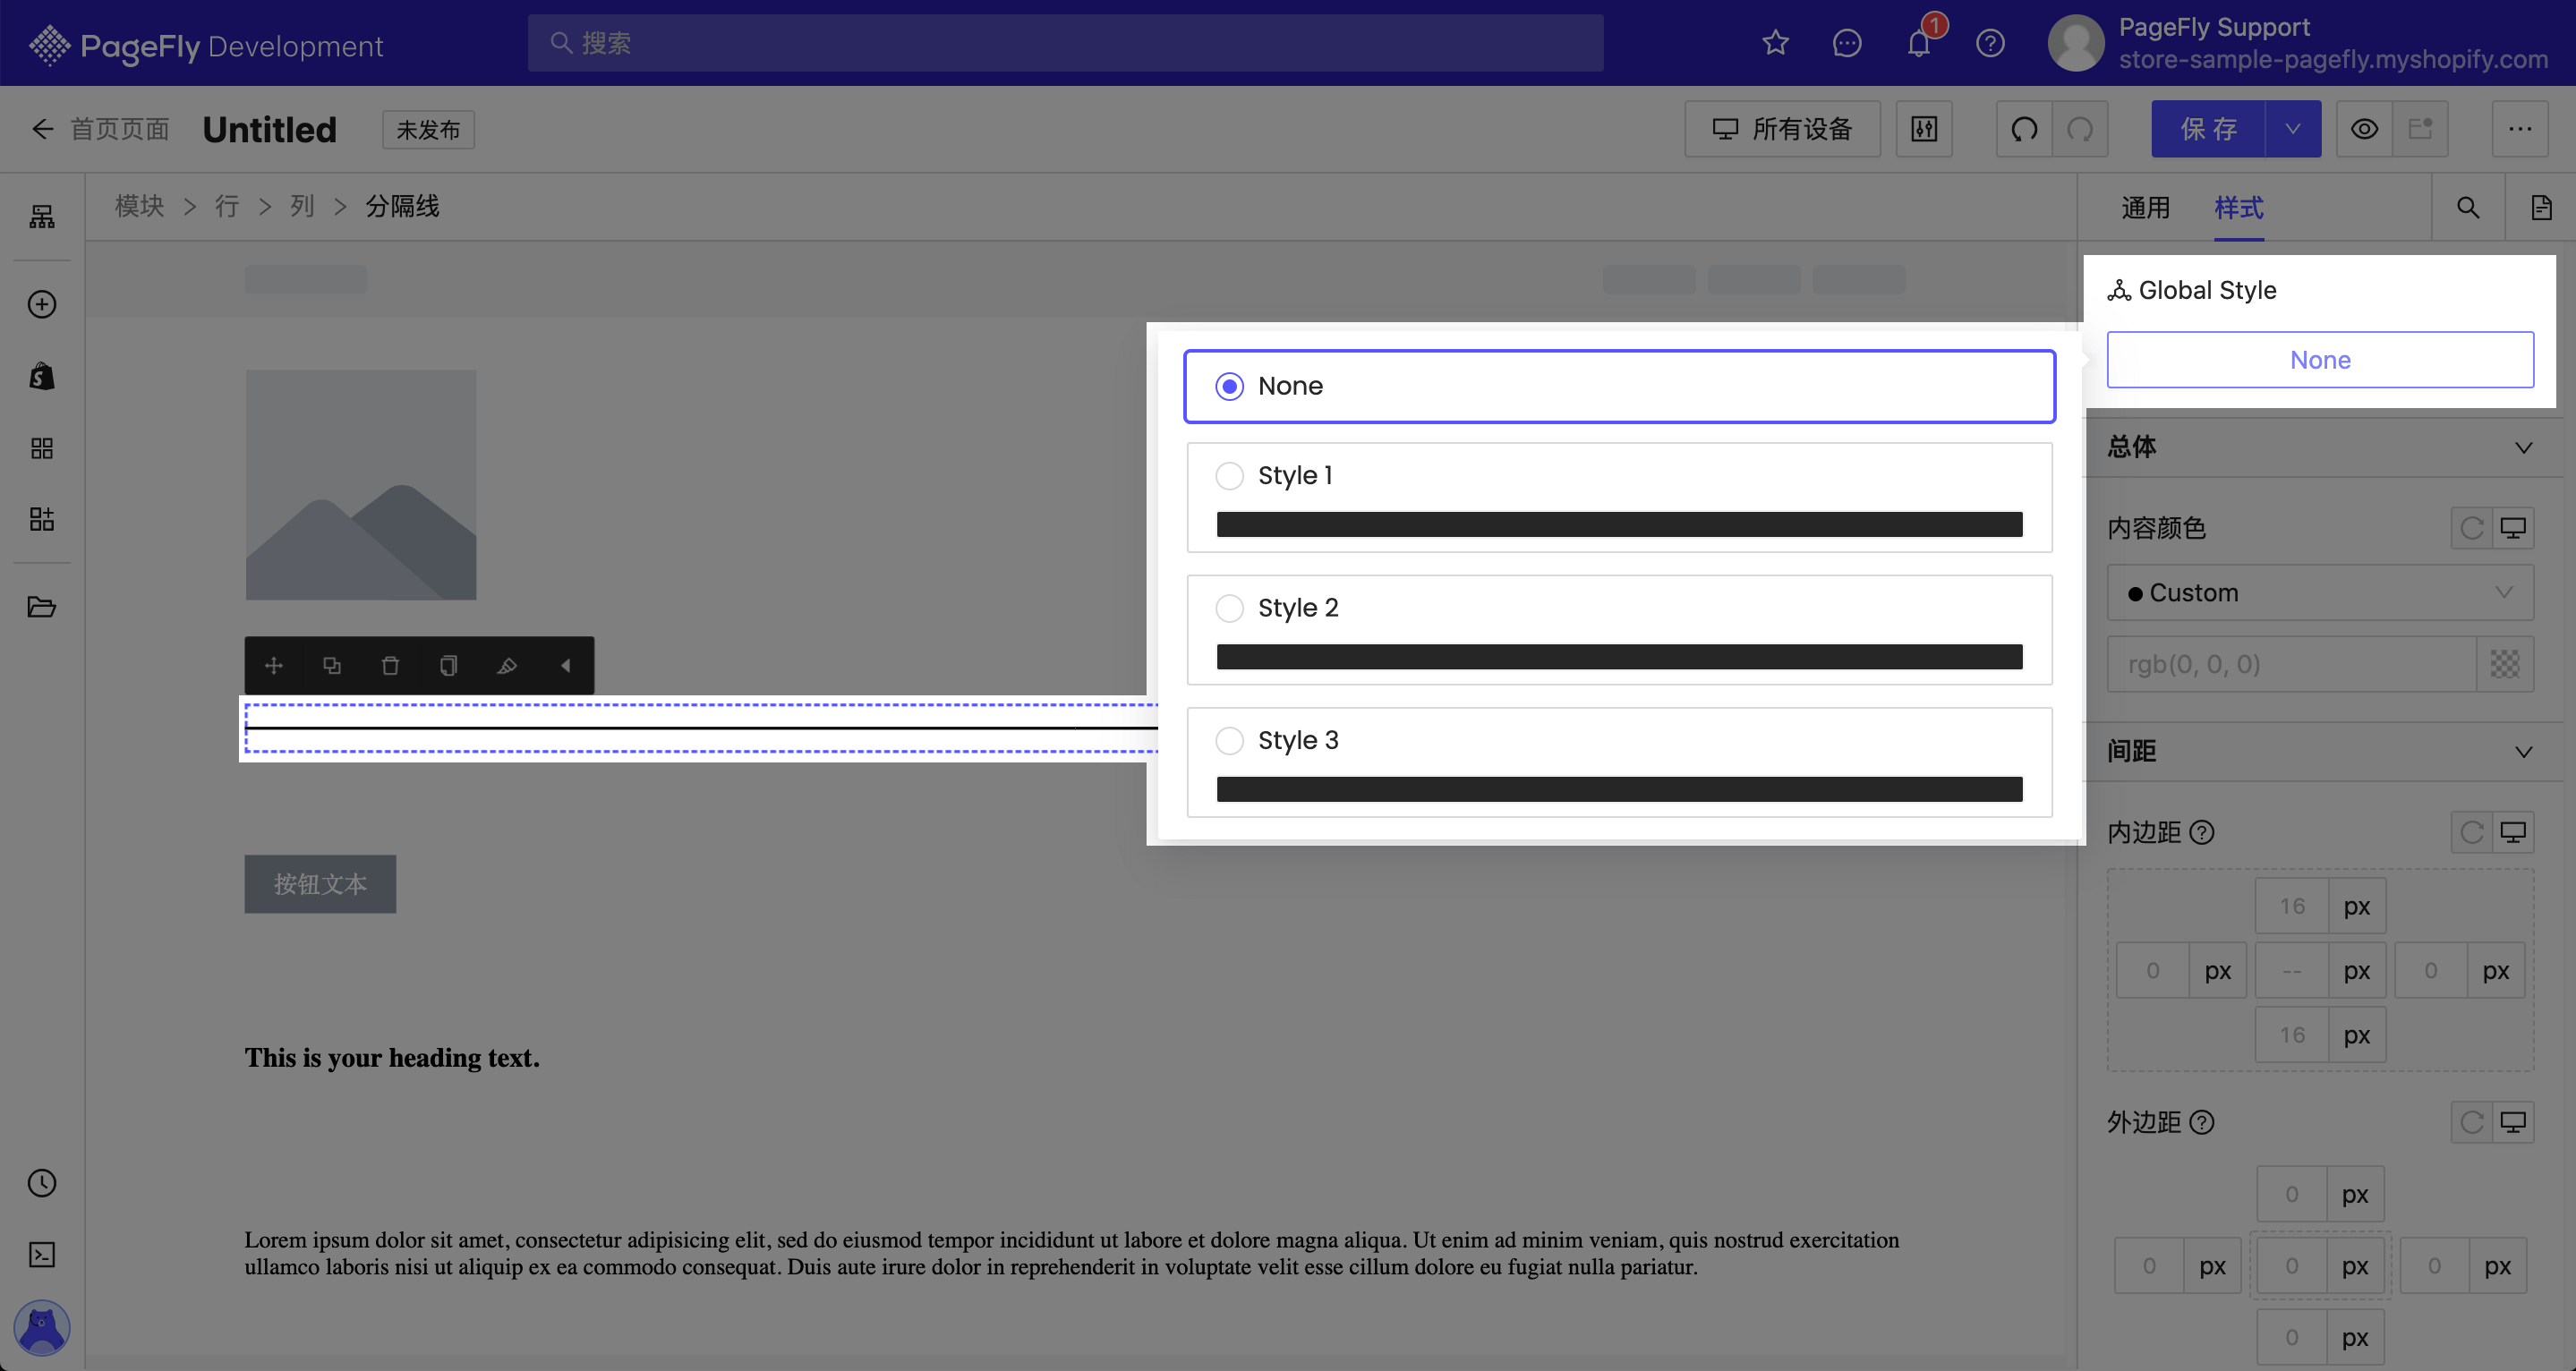This screenshot has width=2576, height=1371.
Task: Click search icon in inspector panel
Action: coord(2468,207)
